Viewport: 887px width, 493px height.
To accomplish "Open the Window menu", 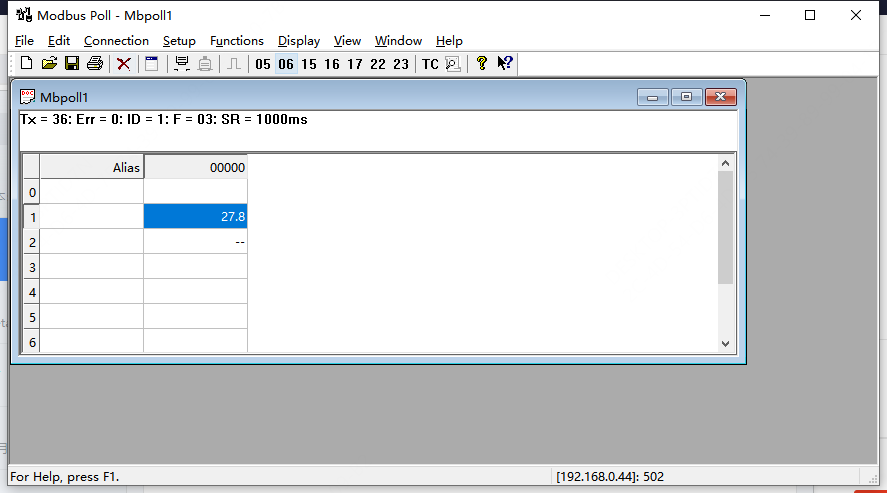I will click(x=399, y=41).
